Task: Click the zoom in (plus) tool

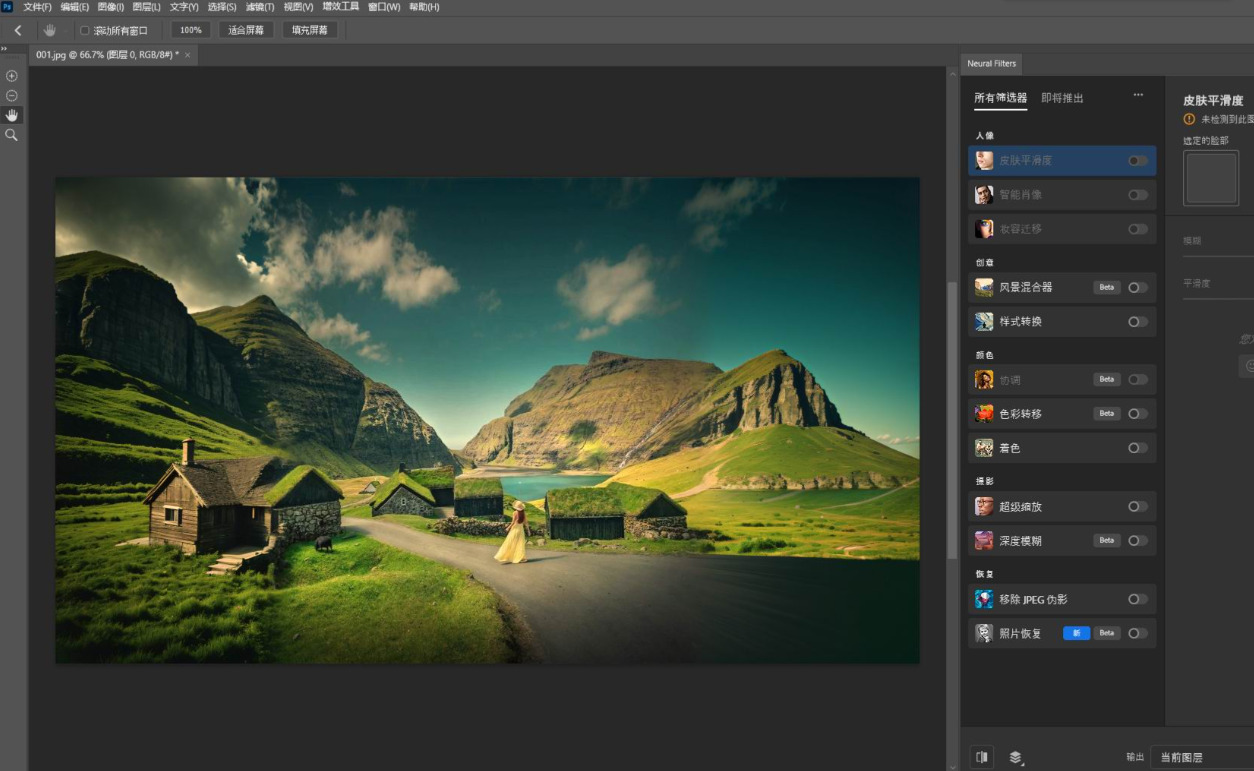Action: click(12, 76)
